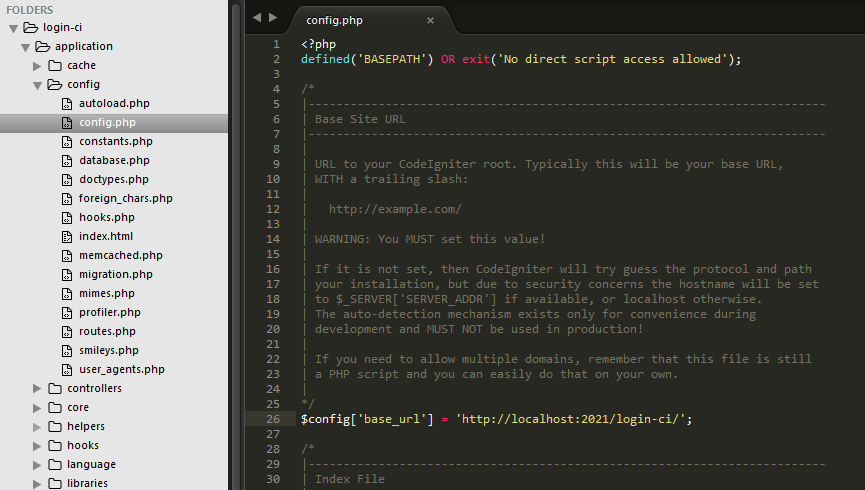Expand the language folder arrow
865x490 pixels.
37,465
